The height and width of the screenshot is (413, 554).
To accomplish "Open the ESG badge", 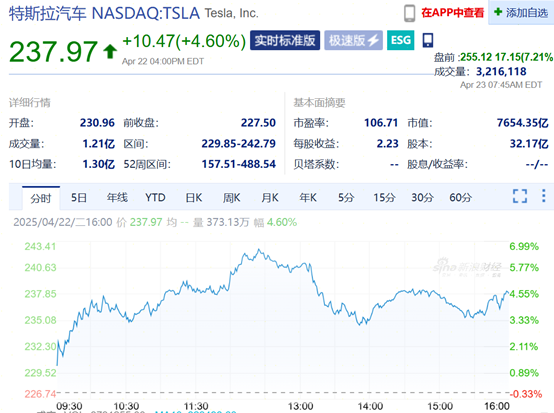I will pos(401,40).
